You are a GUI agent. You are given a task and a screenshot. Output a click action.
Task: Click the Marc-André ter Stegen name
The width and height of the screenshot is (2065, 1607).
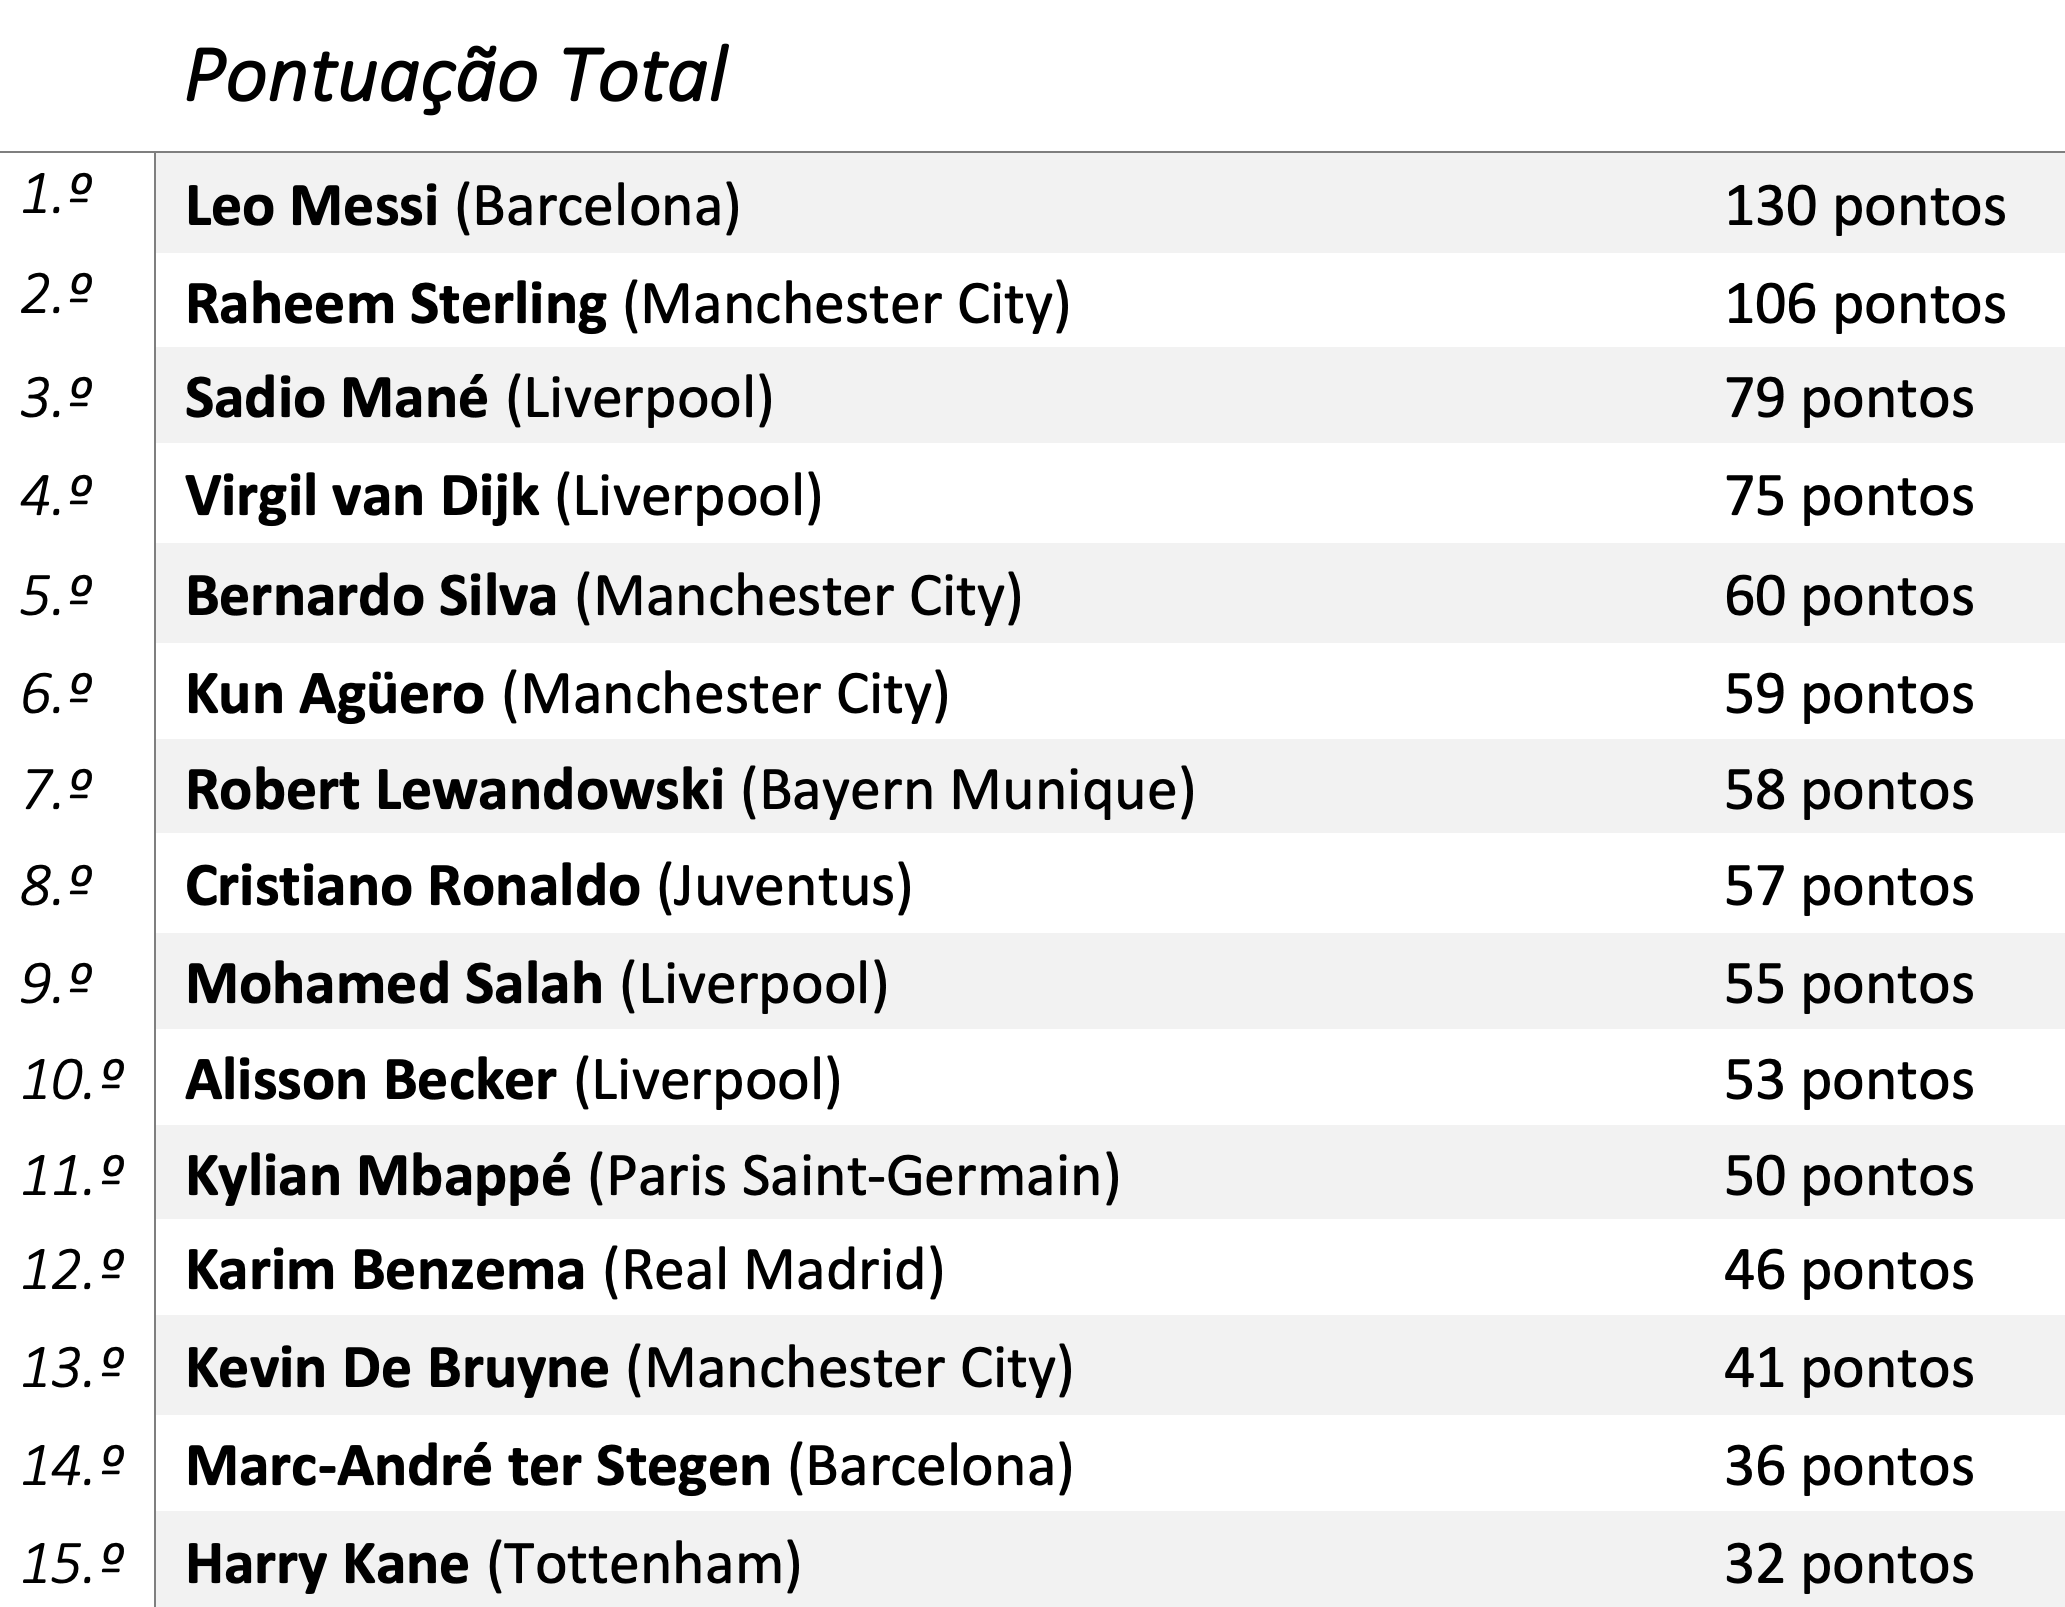(x=478, y=1466)
